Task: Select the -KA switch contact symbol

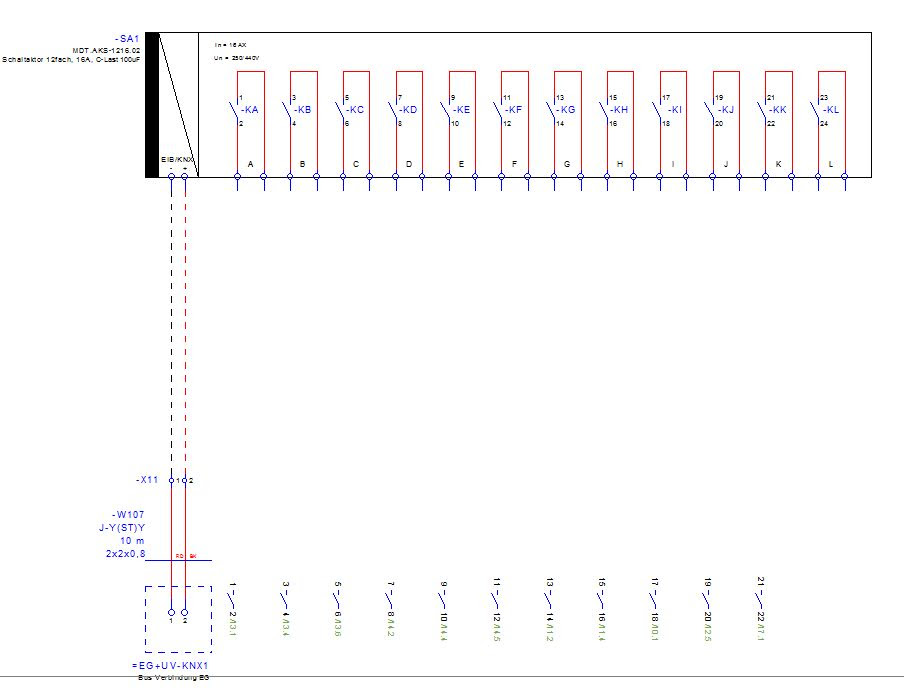Action: [x=234, y=110]
